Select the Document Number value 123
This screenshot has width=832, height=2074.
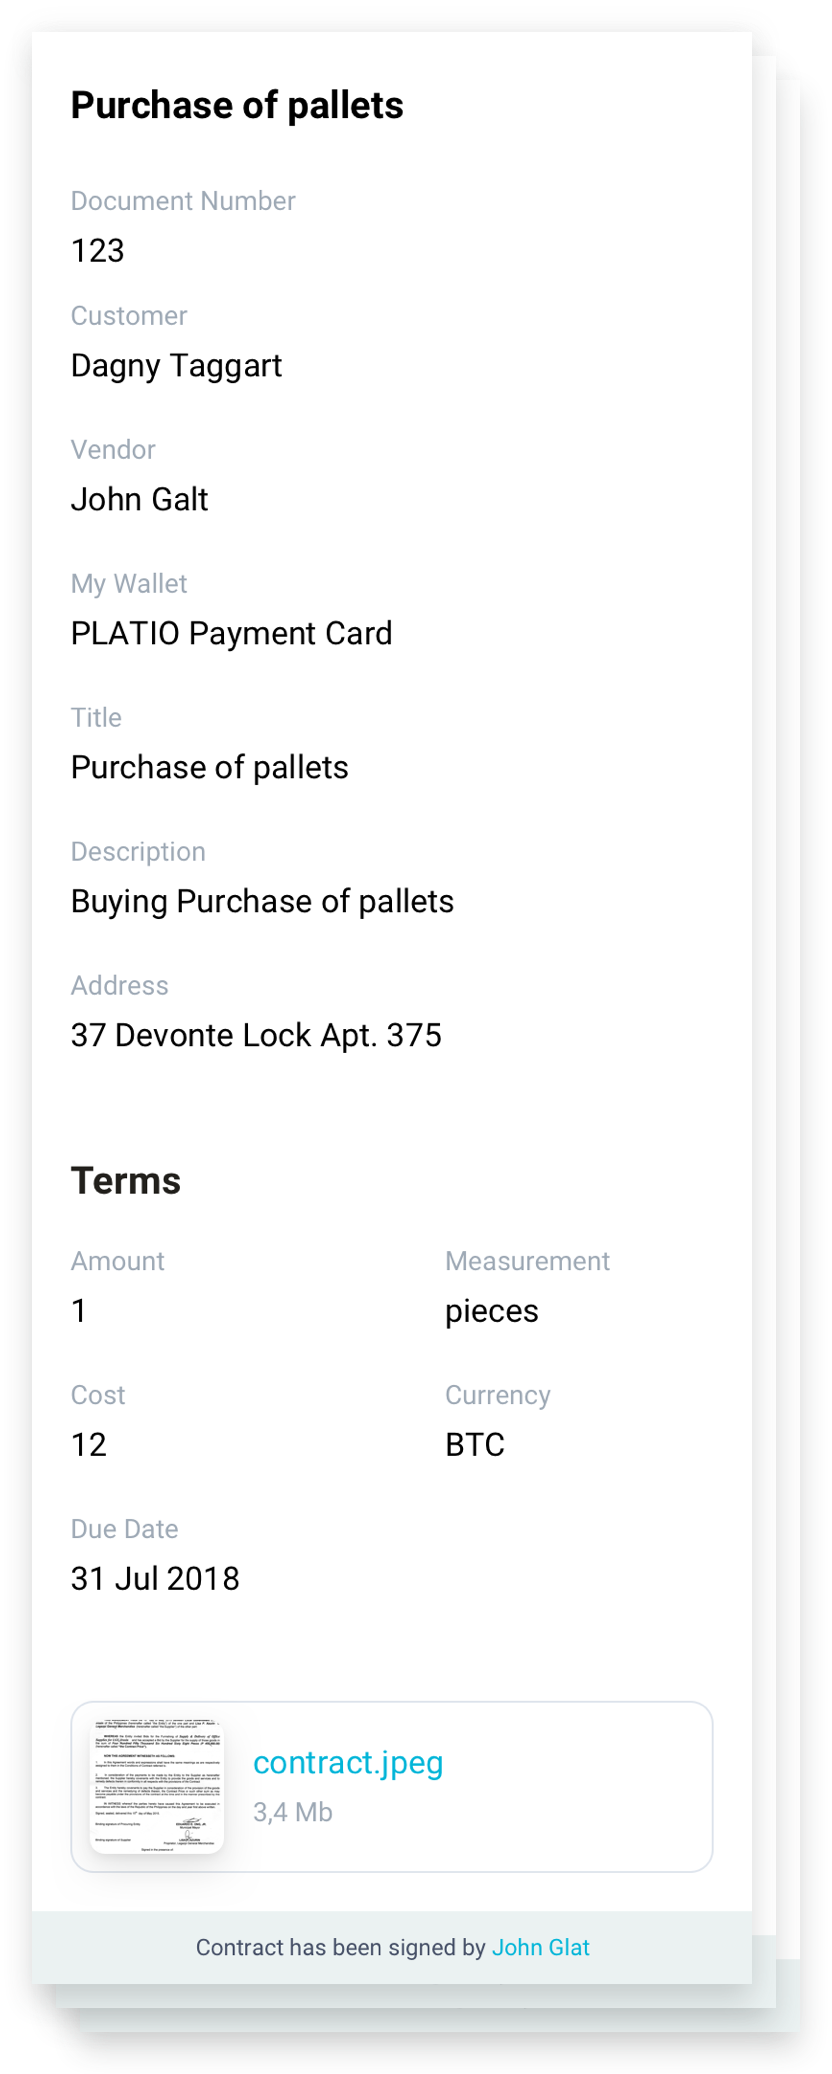[x=98, y=250]
